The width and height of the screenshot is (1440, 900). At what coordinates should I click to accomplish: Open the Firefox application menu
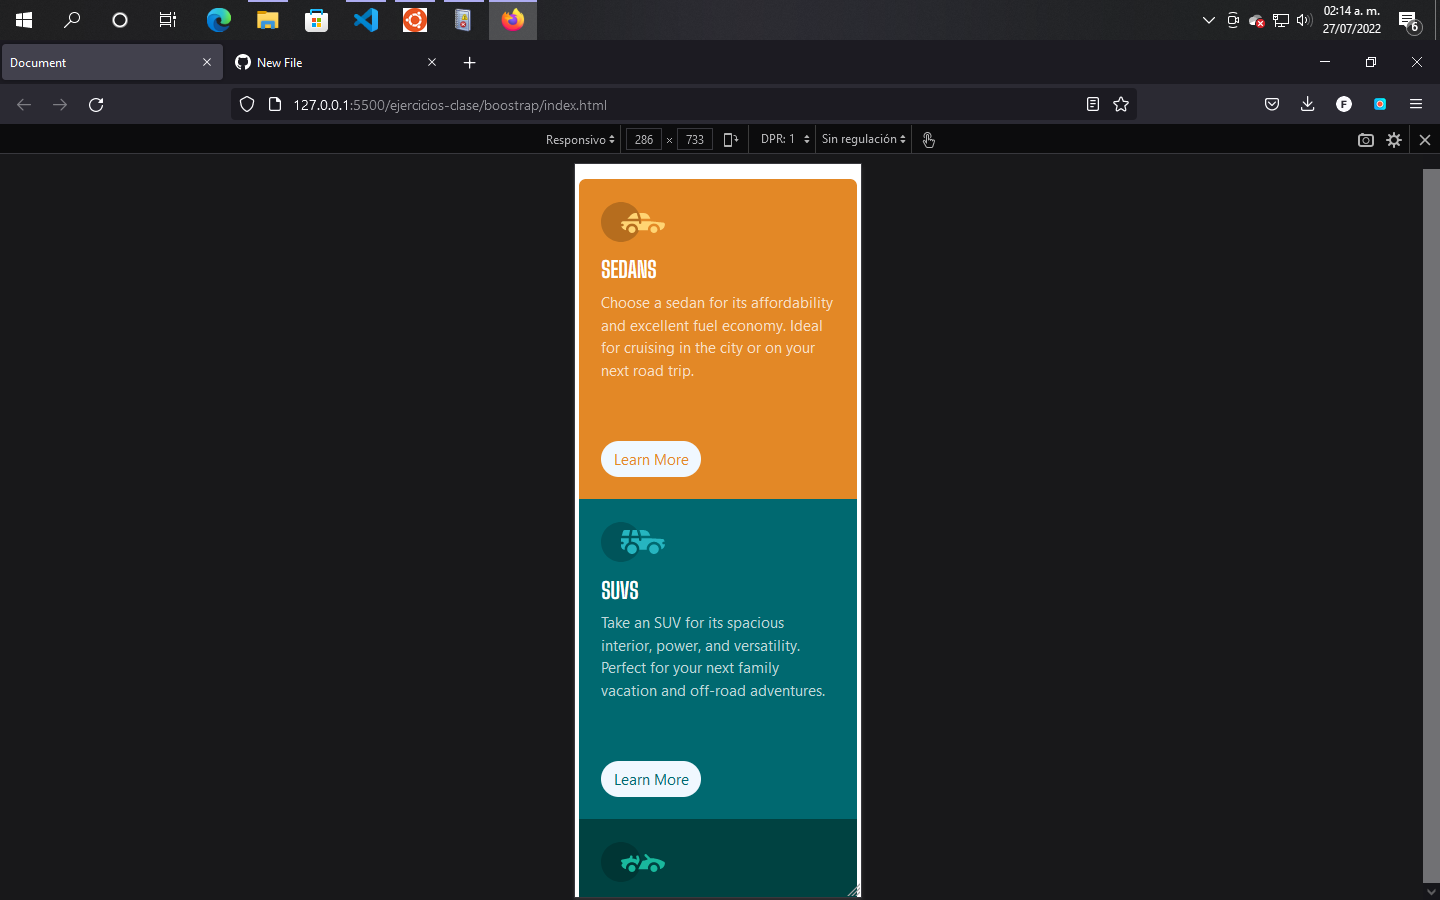[x=1416, y=104]
